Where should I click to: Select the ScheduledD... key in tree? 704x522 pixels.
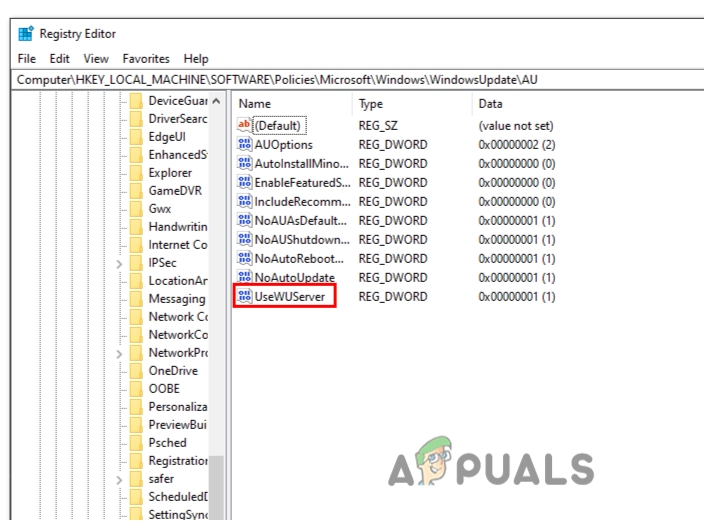[178, 496]
